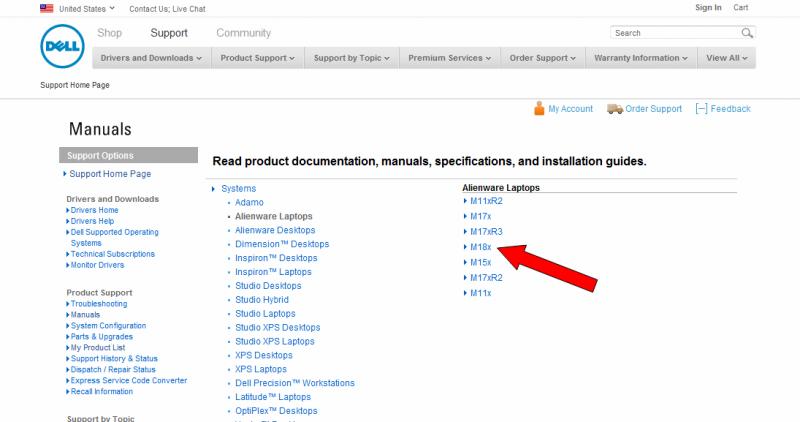The width and height of the screenshot is (800, 422).
Task: Click into the Search input field
Action: (674, 33)
